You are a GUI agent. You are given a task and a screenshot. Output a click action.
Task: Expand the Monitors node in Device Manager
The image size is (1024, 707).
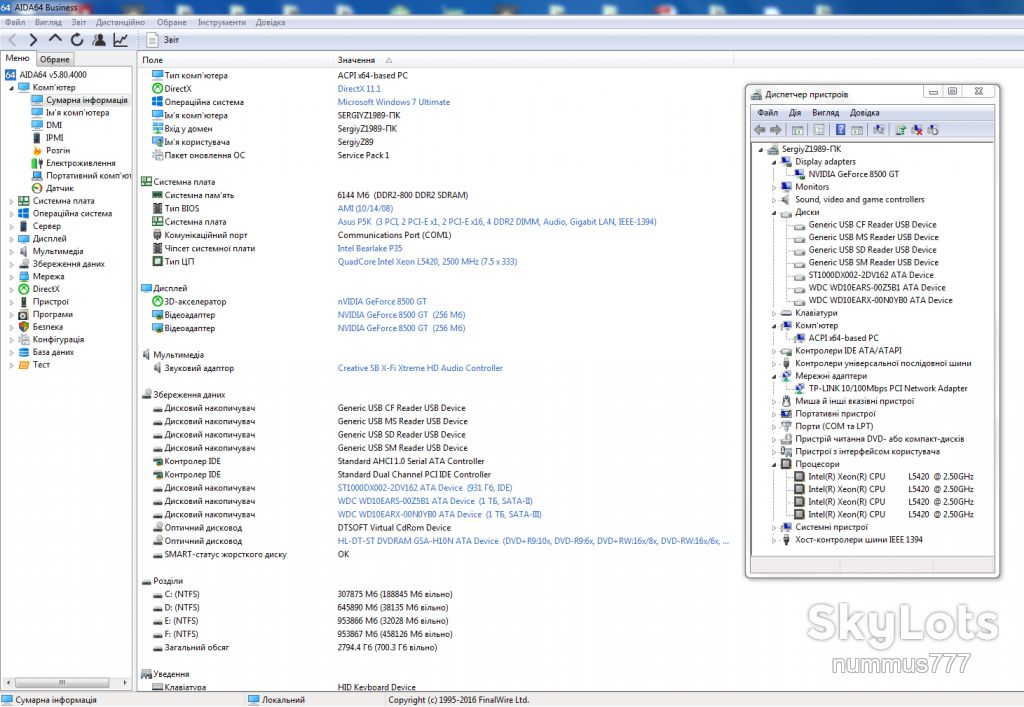(x=775, y=187)
